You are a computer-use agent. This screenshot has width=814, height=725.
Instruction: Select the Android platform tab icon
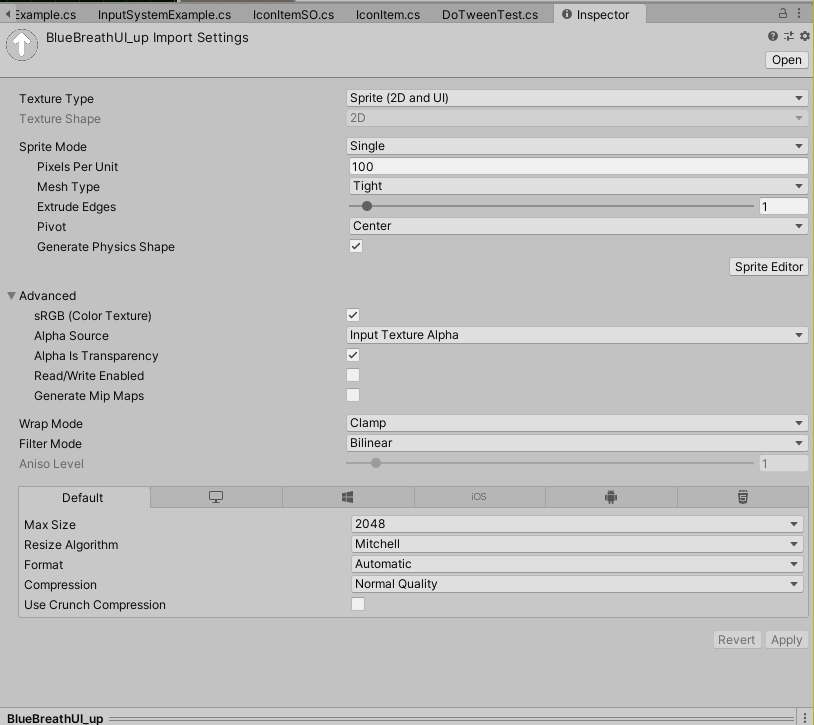pyautogui.click(x=610, y=497)
